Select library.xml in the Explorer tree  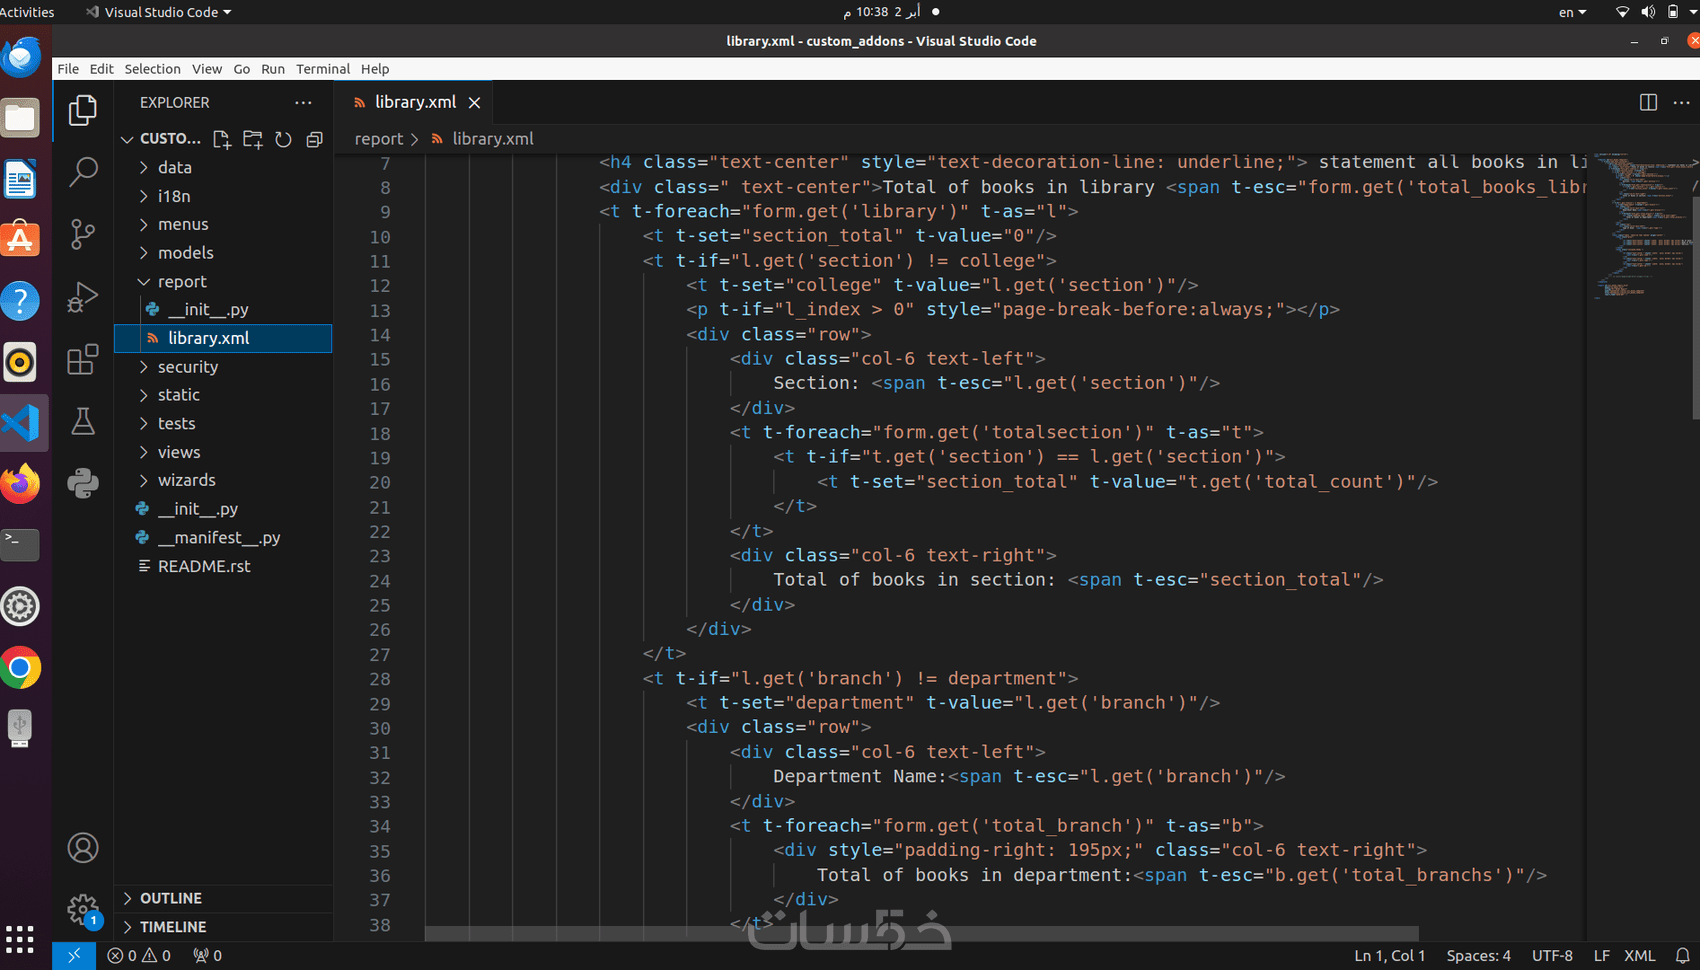[223, 338]
